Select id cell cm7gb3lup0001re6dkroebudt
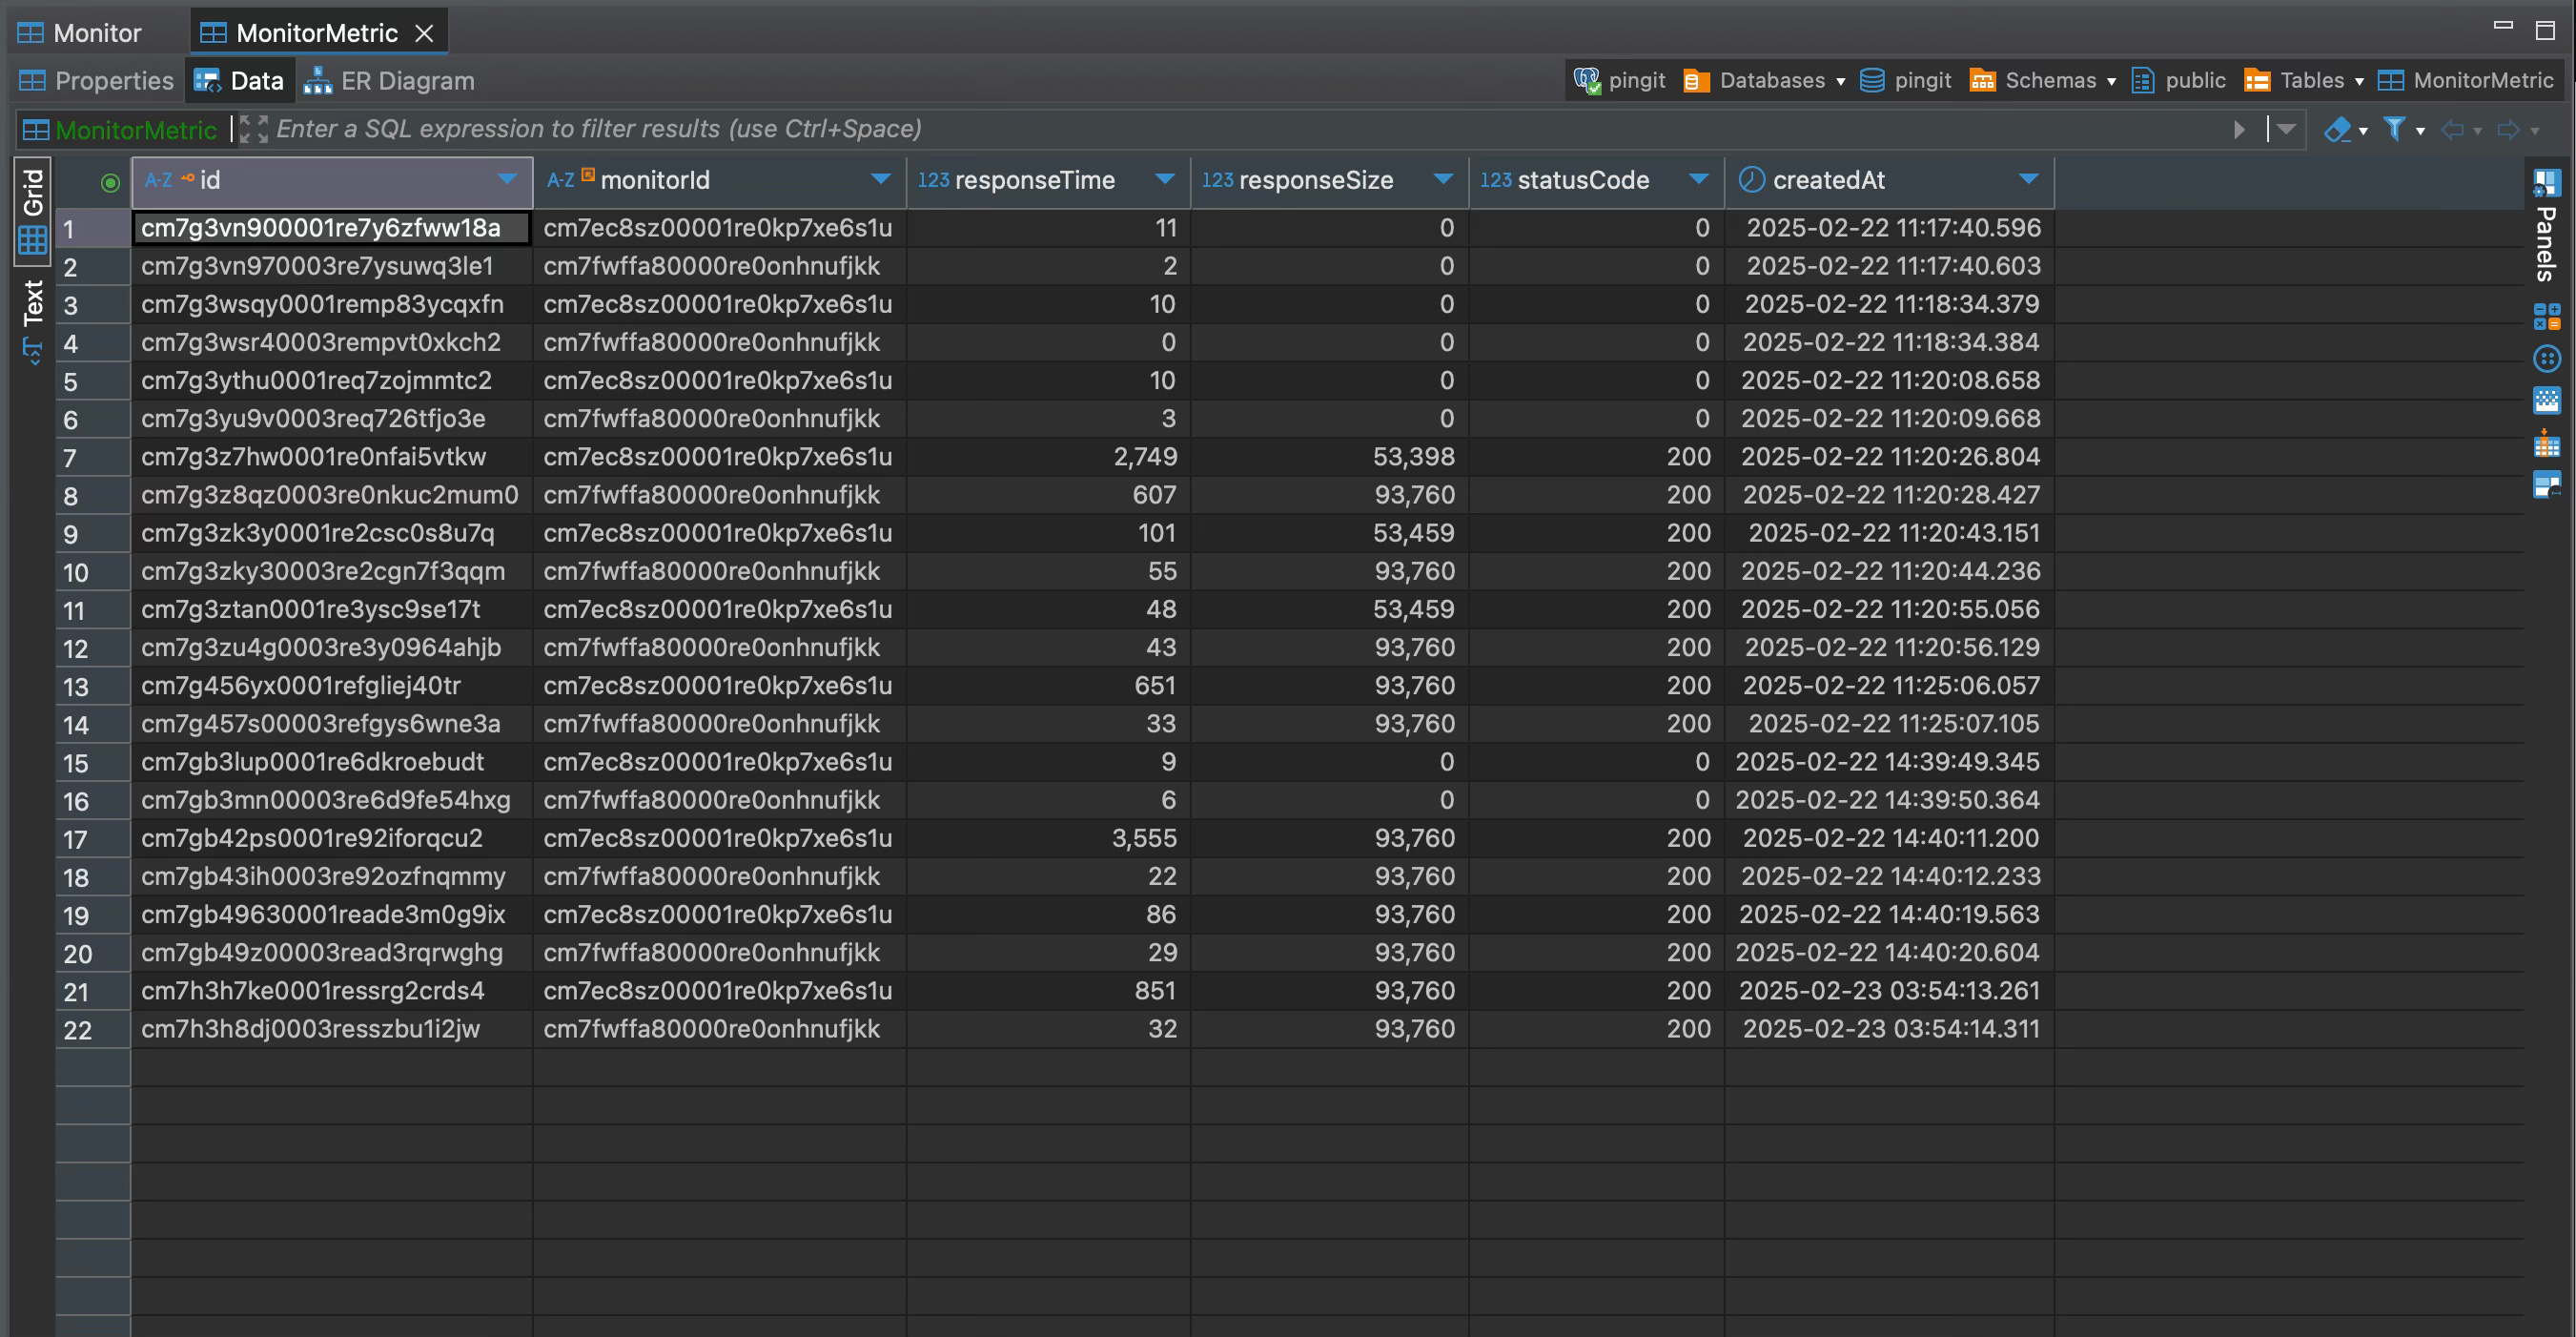The image size is (2576, 1337). point(331,763)
